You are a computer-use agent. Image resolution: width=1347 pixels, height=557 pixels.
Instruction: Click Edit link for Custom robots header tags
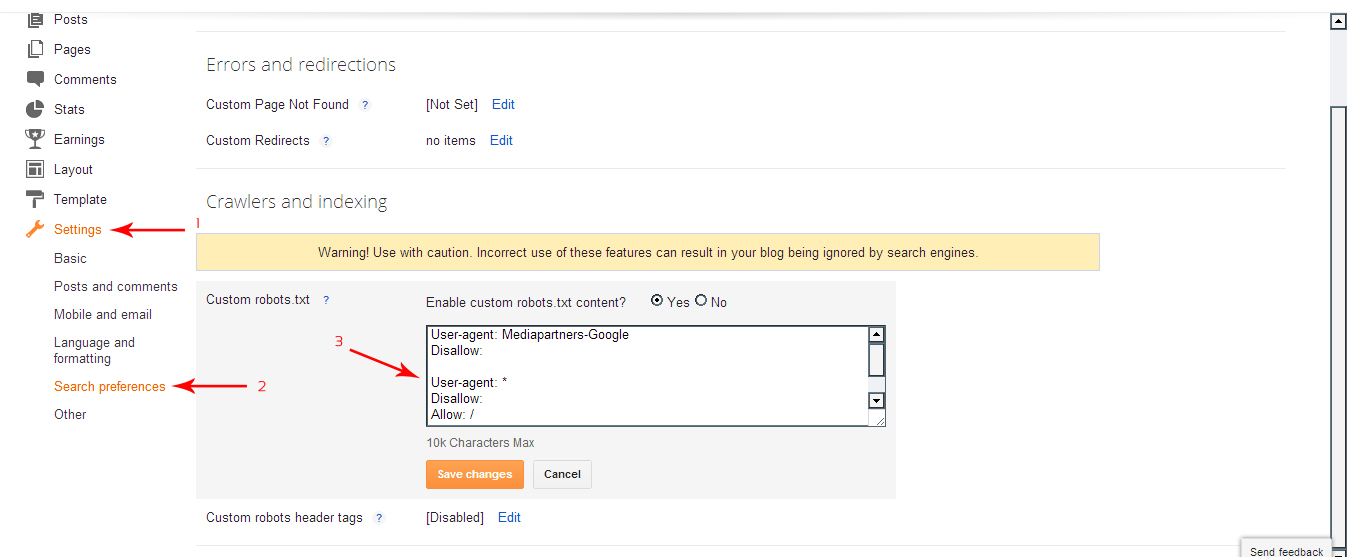509,517
